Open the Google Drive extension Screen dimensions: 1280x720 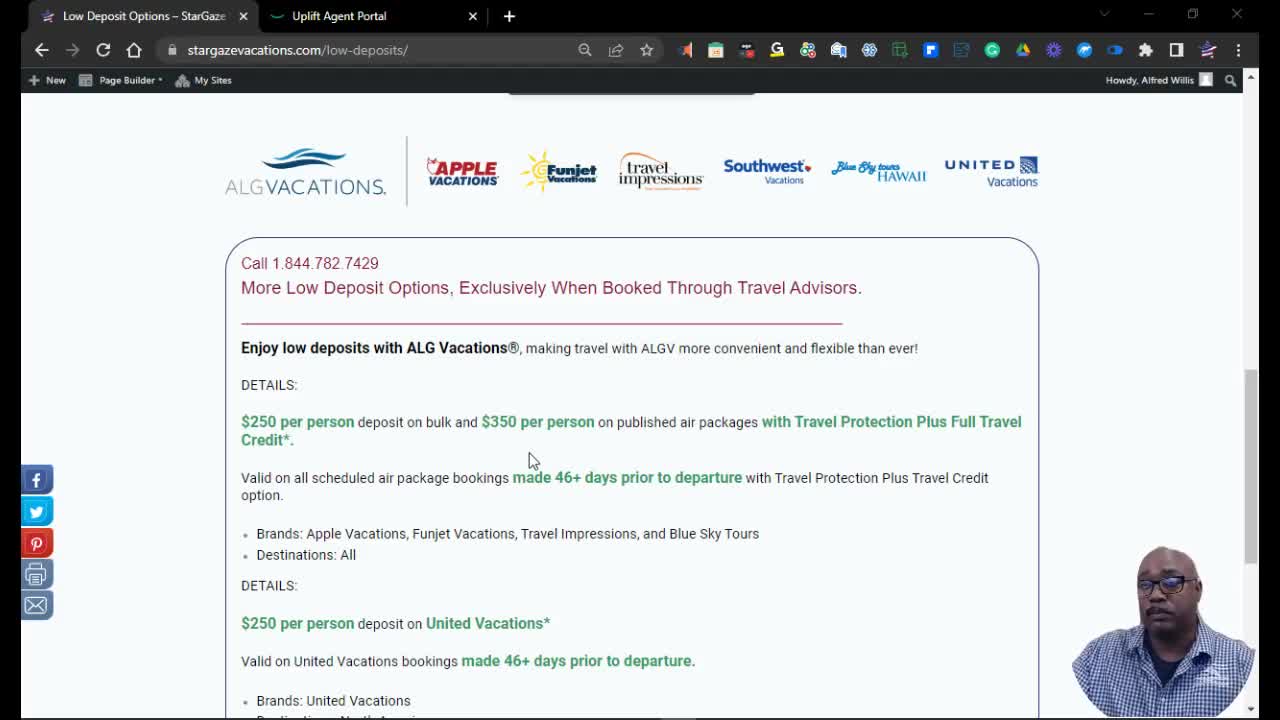coord(1023,50)
